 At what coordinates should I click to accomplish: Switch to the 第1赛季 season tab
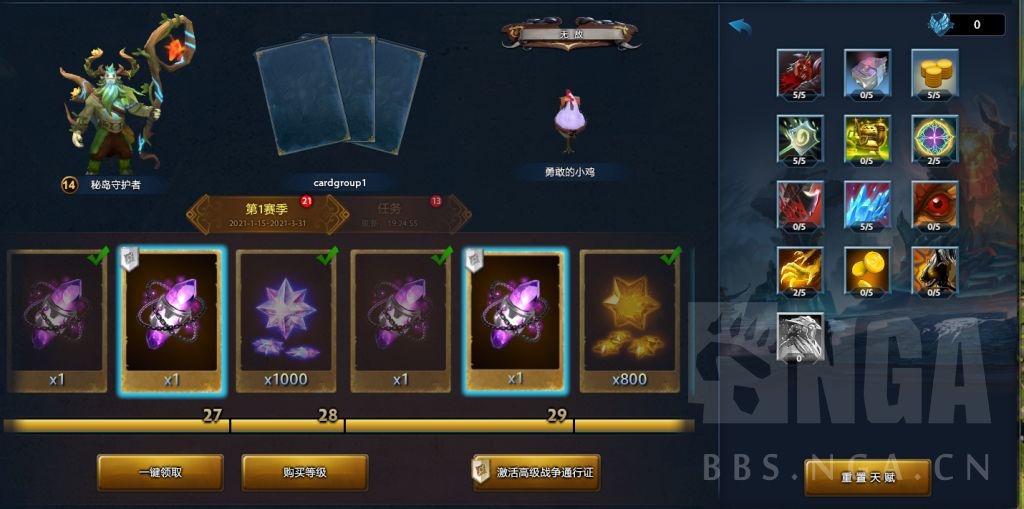[x=267, y=214]
